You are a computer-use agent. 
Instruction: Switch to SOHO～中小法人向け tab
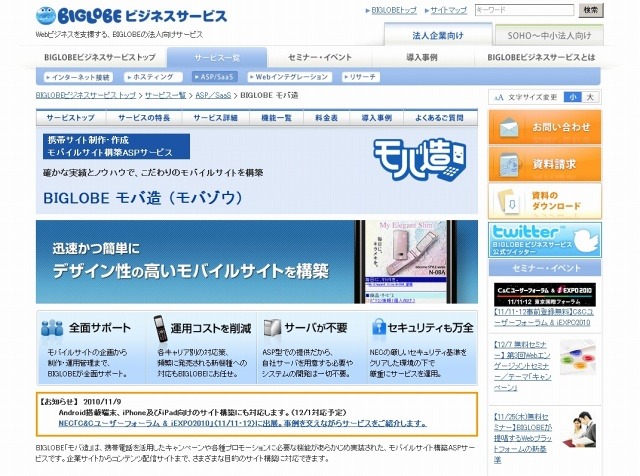pyautogui.click(x=549, y=35)
